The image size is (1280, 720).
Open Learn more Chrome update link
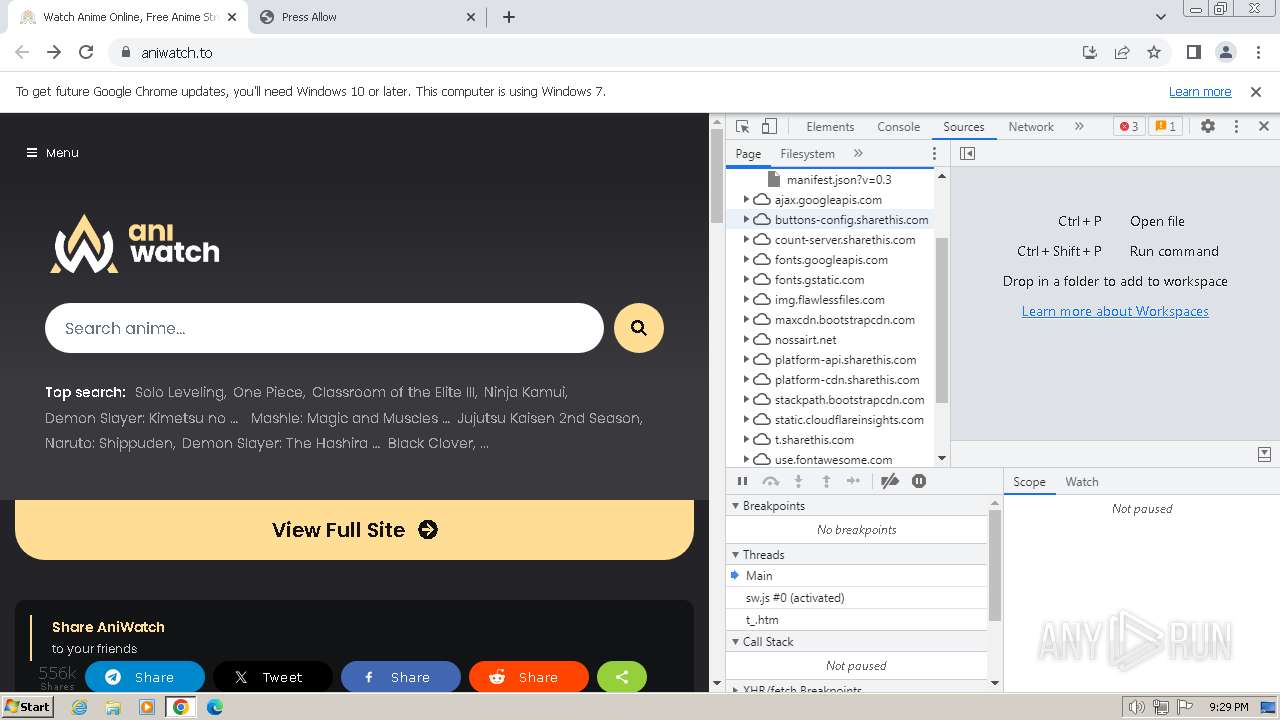point(1200,91)
